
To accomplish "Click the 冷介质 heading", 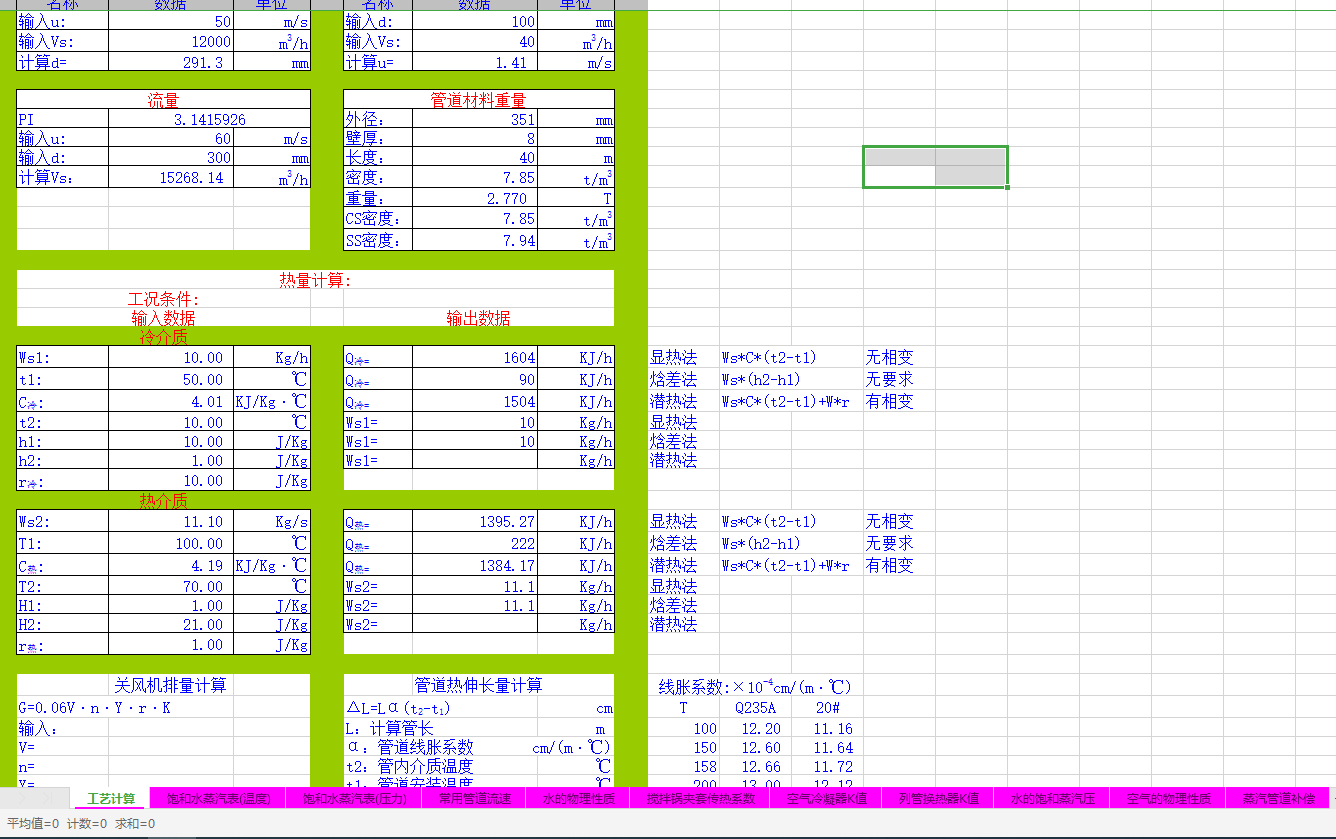I will 163,337.
